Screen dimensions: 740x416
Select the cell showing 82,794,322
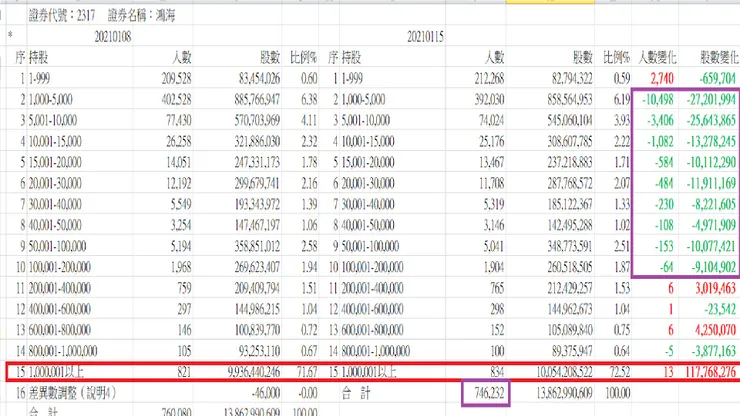click(572, 78)
